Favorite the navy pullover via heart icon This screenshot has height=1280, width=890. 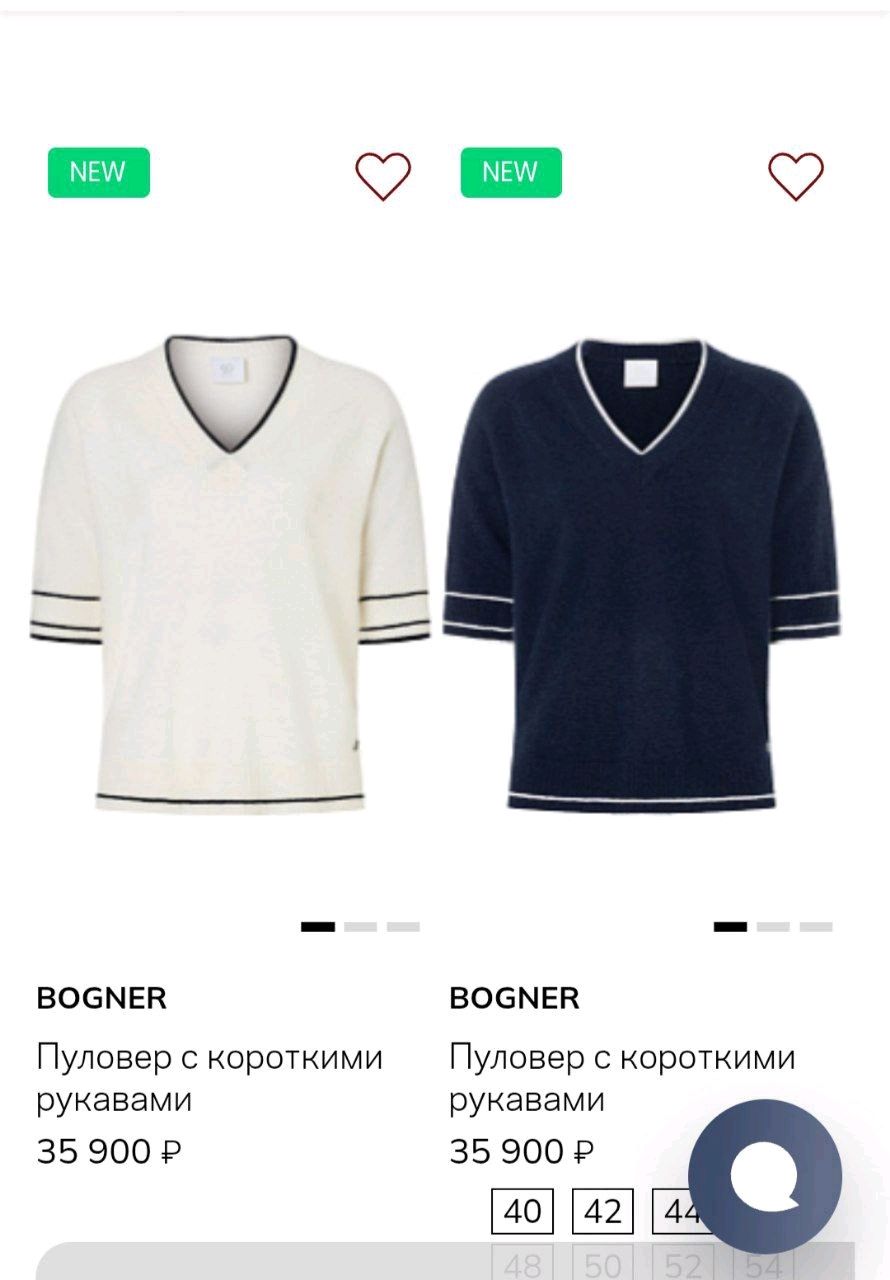(x=796, y=176)
